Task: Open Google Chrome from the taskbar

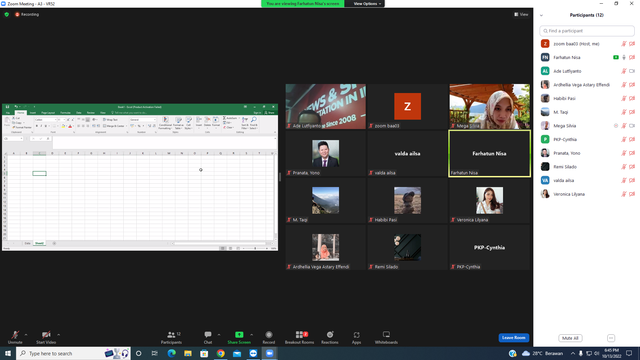Action: tap(220, 353)
